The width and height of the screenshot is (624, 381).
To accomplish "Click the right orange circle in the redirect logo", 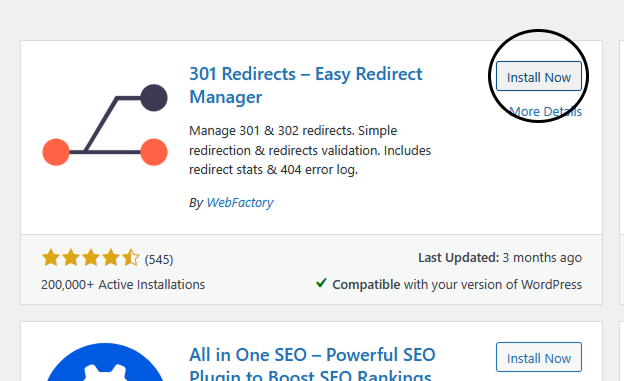I will click(x=154, y=152).
